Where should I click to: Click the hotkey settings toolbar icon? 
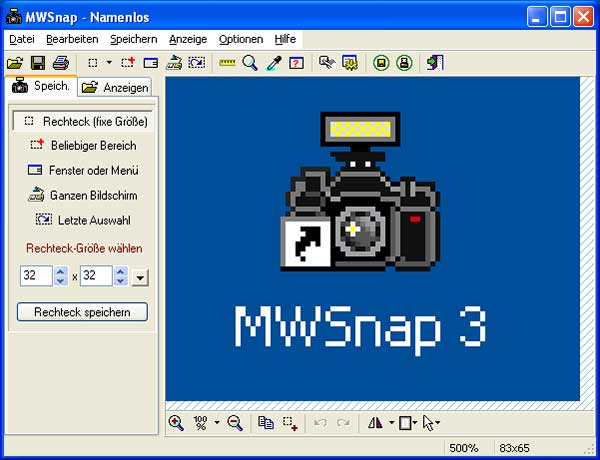(x=327, y=63)
